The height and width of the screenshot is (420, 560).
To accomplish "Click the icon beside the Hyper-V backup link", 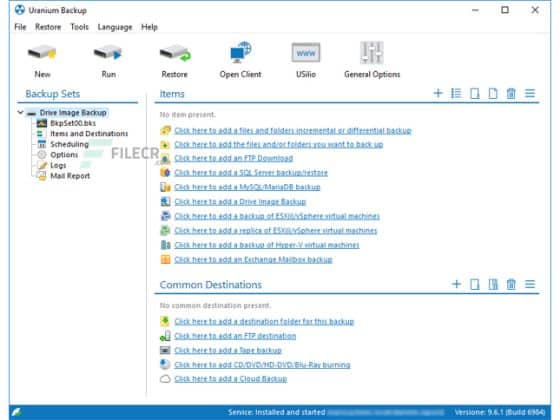I will pos(165,245).
